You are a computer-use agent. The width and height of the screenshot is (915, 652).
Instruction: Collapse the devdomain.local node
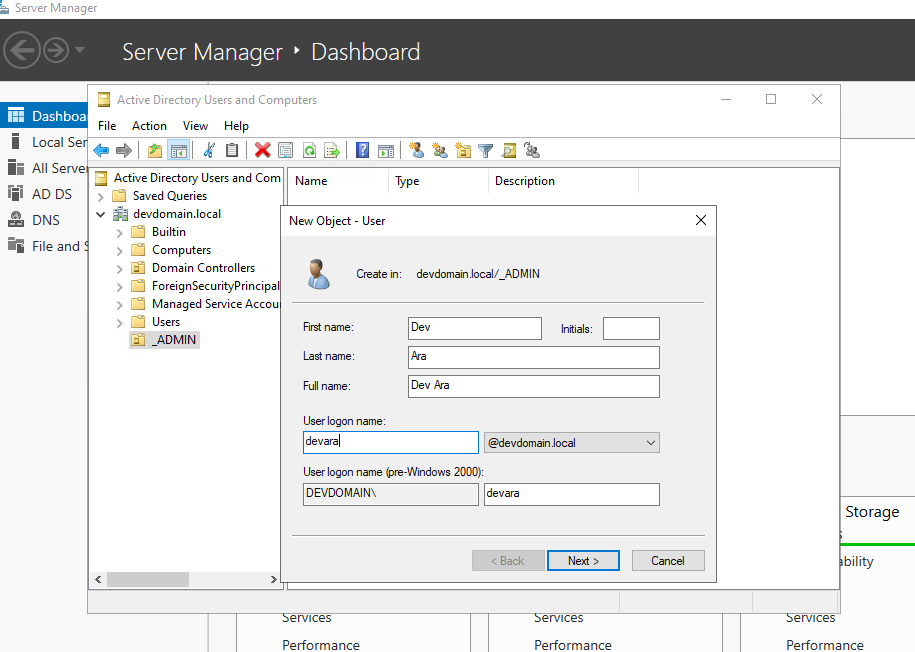(x=100, y=214)
